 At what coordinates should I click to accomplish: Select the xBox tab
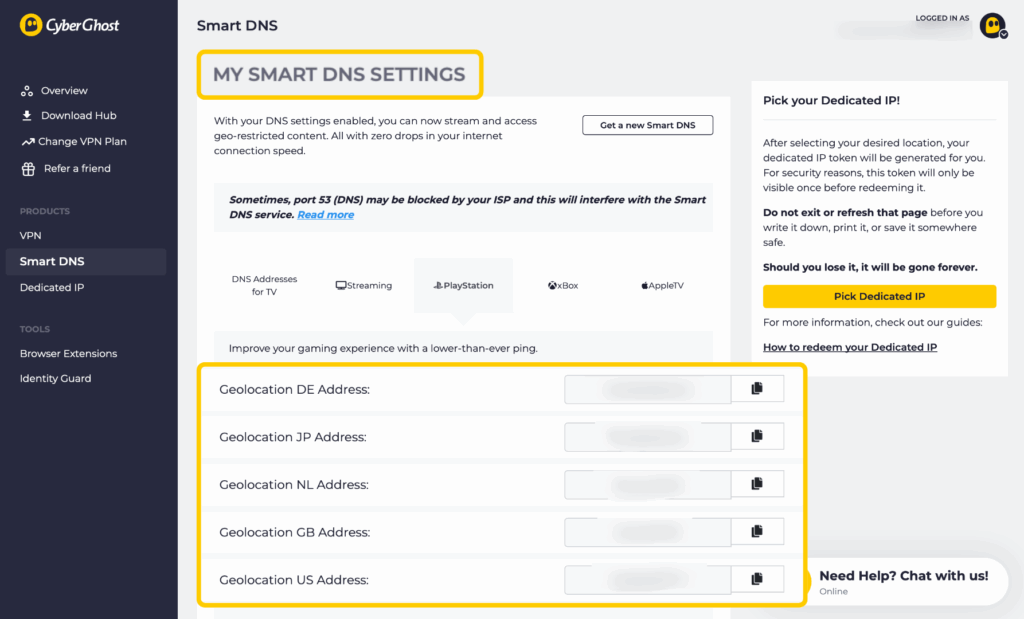563,286
